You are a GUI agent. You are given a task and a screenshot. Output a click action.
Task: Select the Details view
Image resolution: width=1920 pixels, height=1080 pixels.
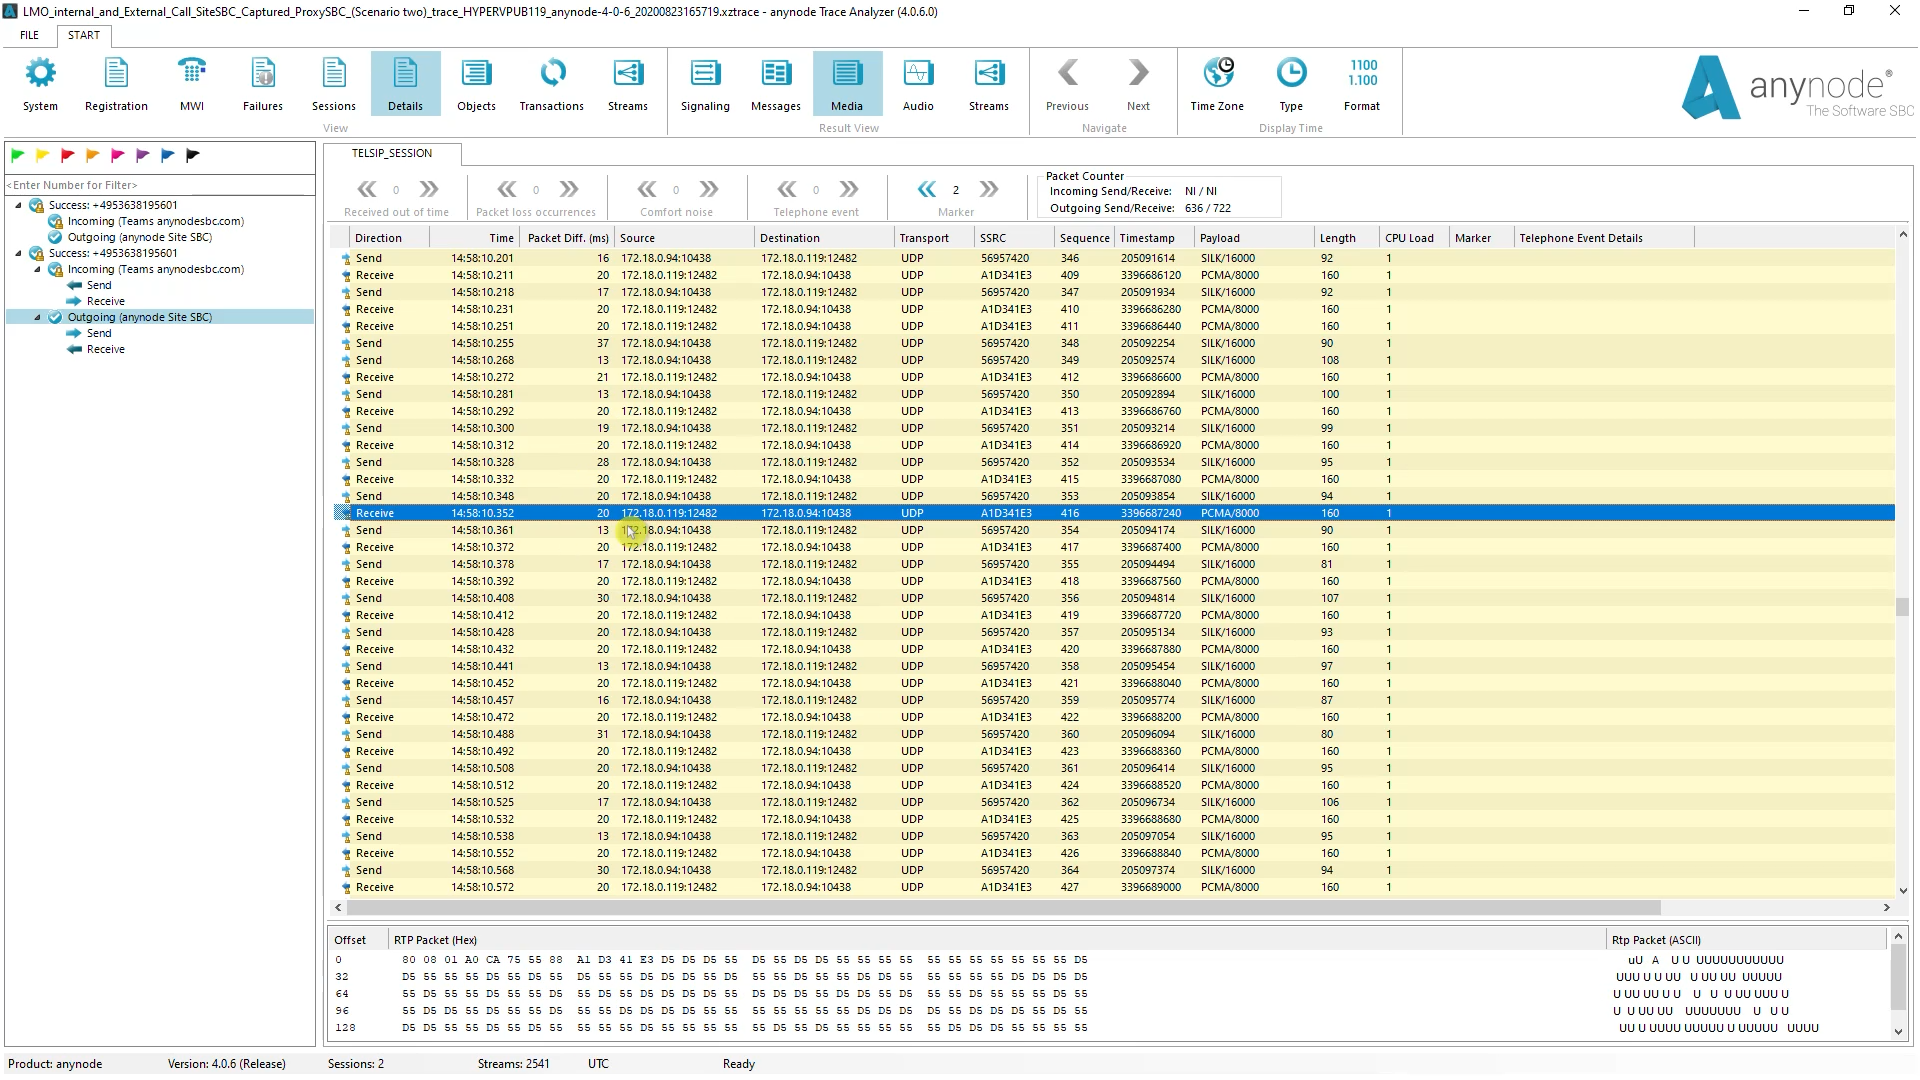[405, 84]
